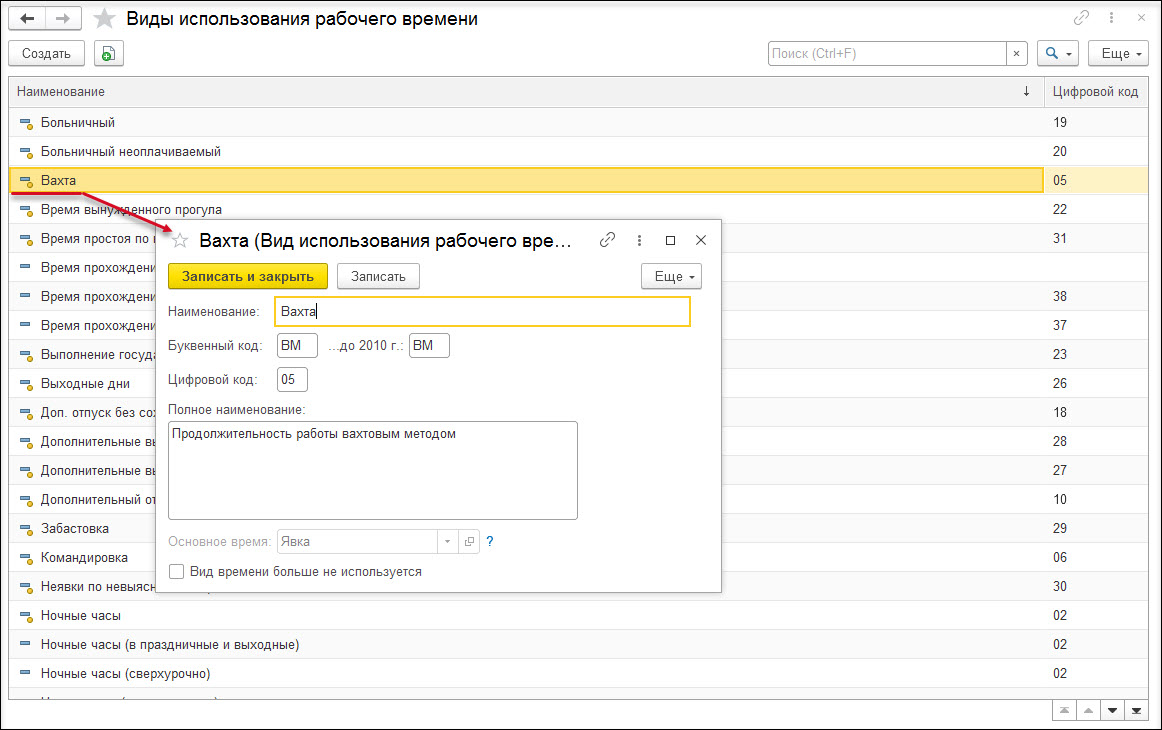Copy link icon in Вахта dialog header
Viewport: 1162px width, 730px height.
(607, 240)
